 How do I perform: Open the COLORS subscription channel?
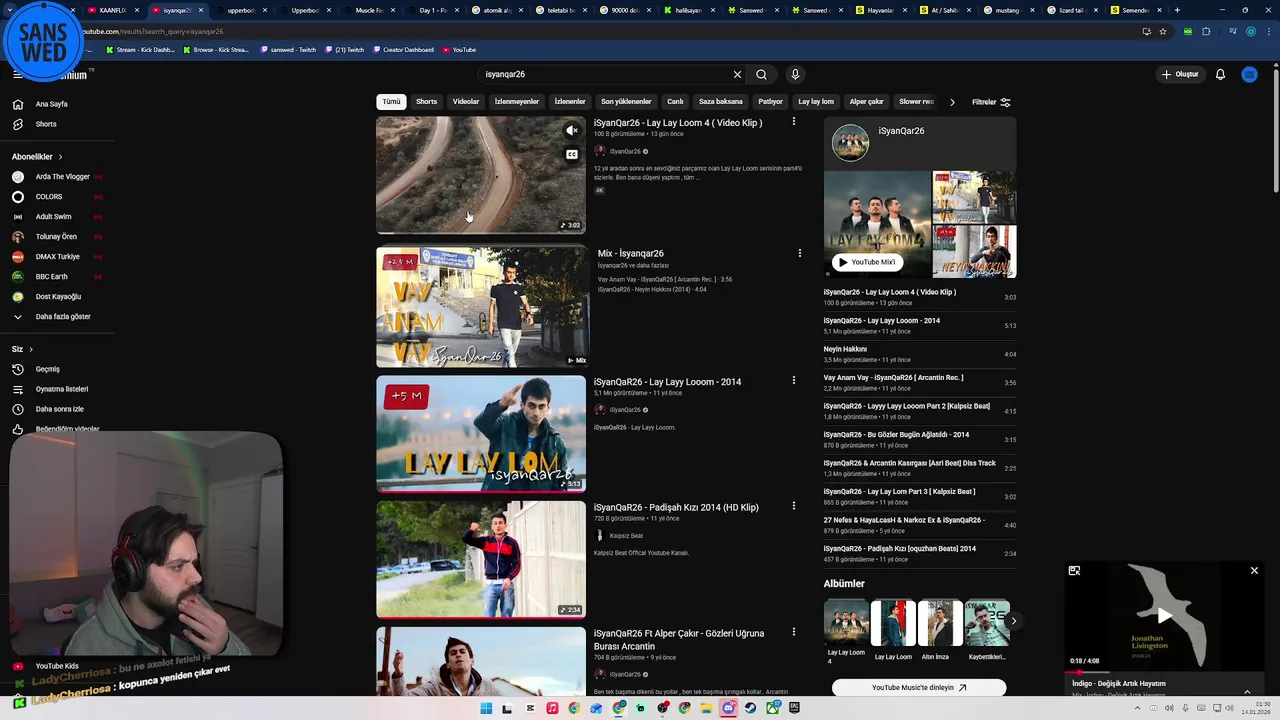[x=48, y=197]
